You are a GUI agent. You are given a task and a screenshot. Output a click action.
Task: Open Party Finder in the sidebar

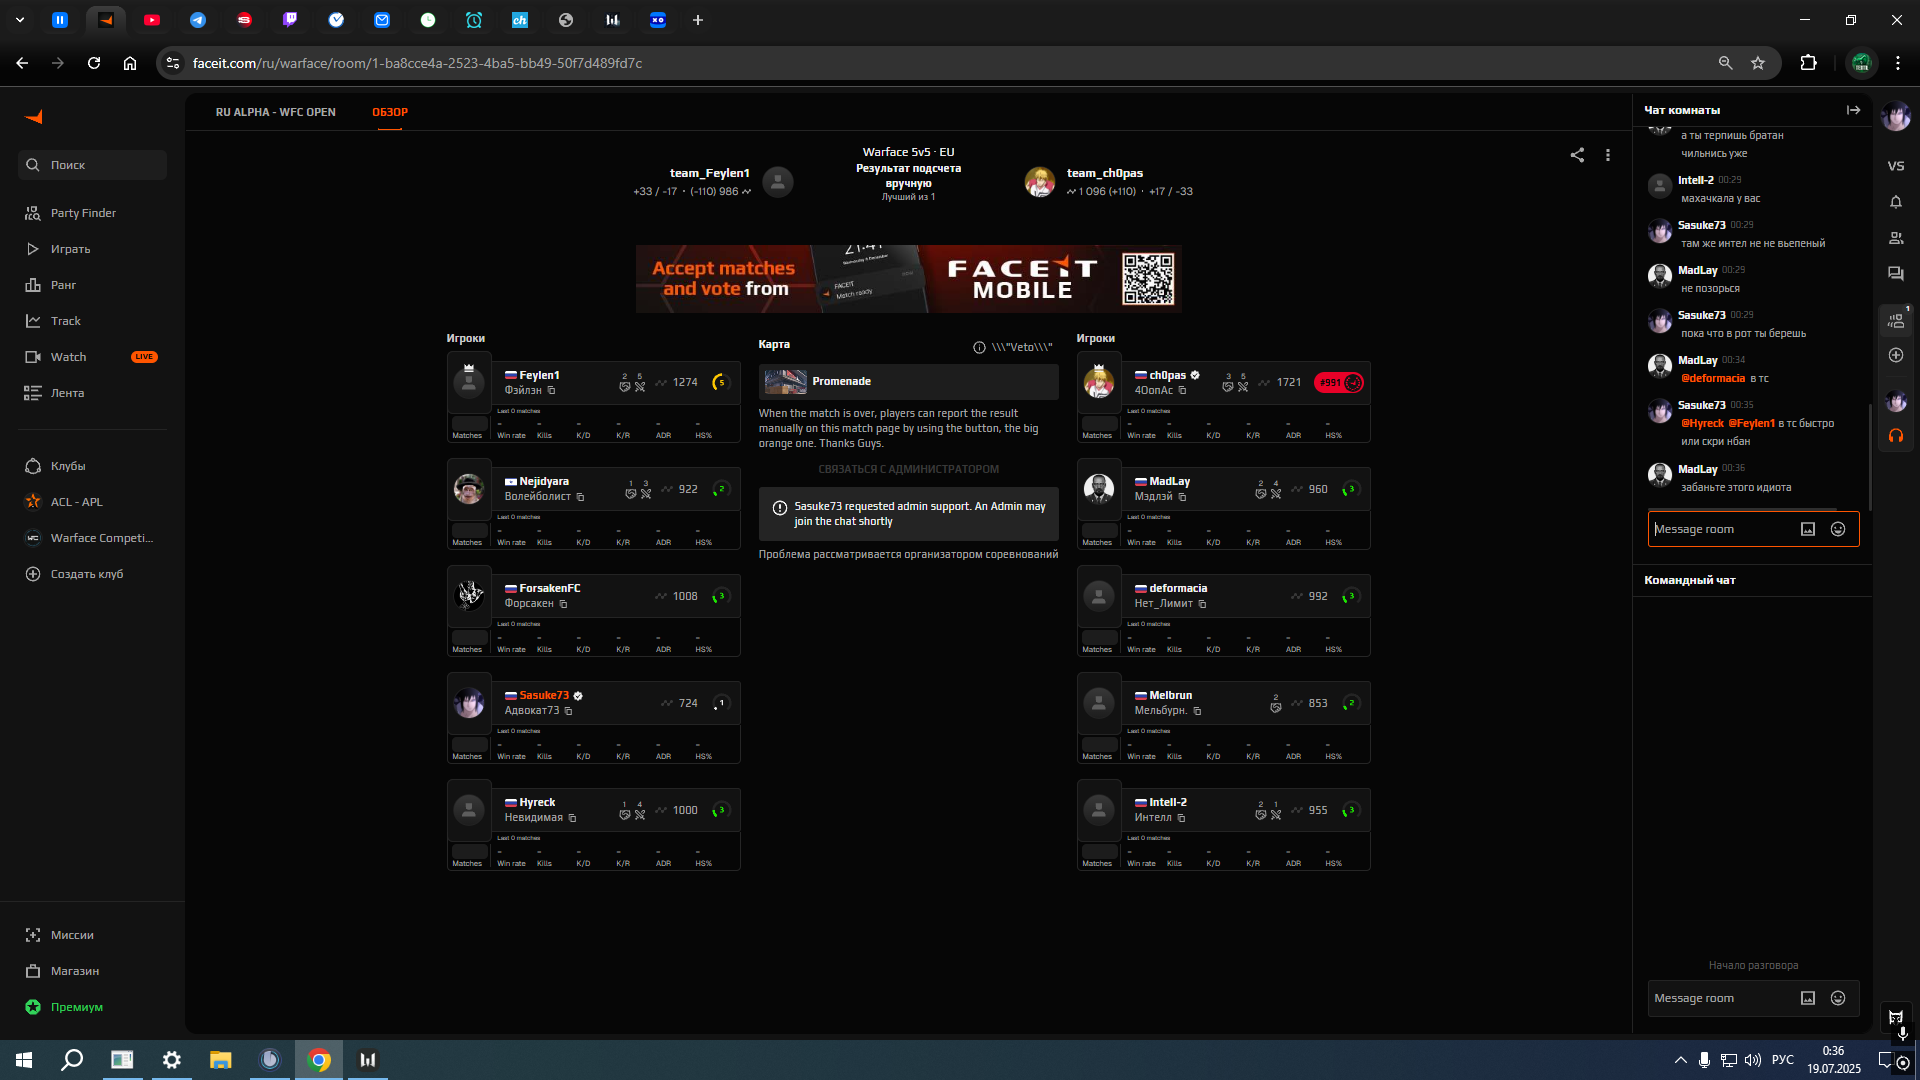pos(83,213)
